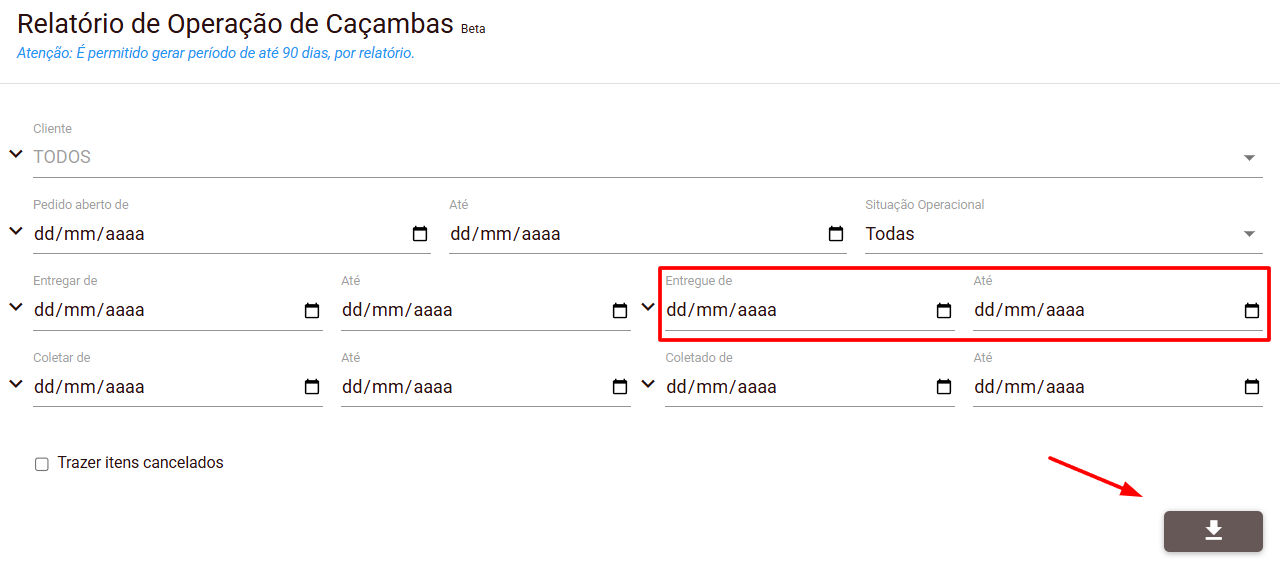Toggle chevron beside Coletado de field
Viewport: 1280px width, 566px height.
(x=648, y=383)
